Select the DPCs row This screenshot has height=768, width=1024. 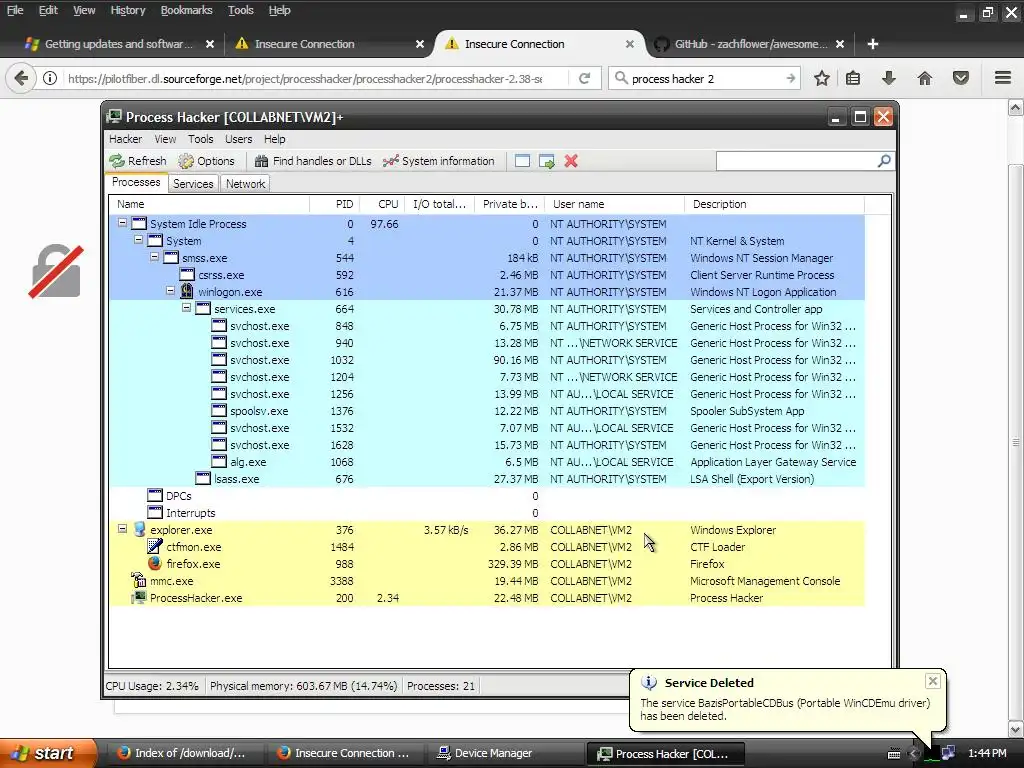click(x=487, y=496)
